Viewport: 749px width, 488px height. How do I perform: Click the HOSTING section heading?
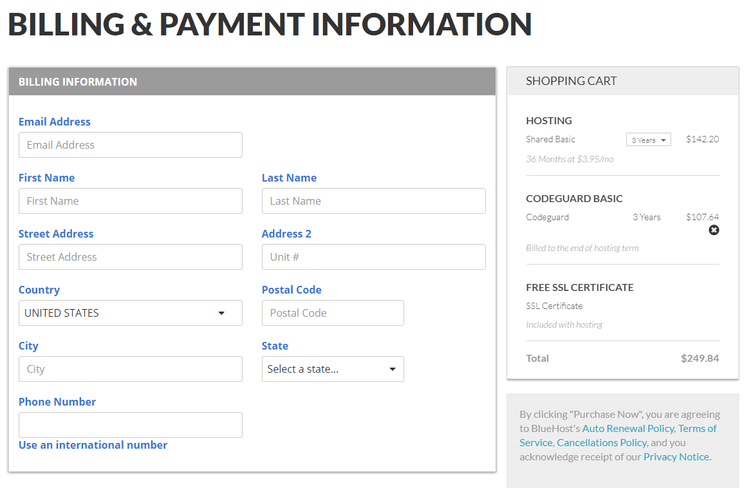tap(549, 121)
